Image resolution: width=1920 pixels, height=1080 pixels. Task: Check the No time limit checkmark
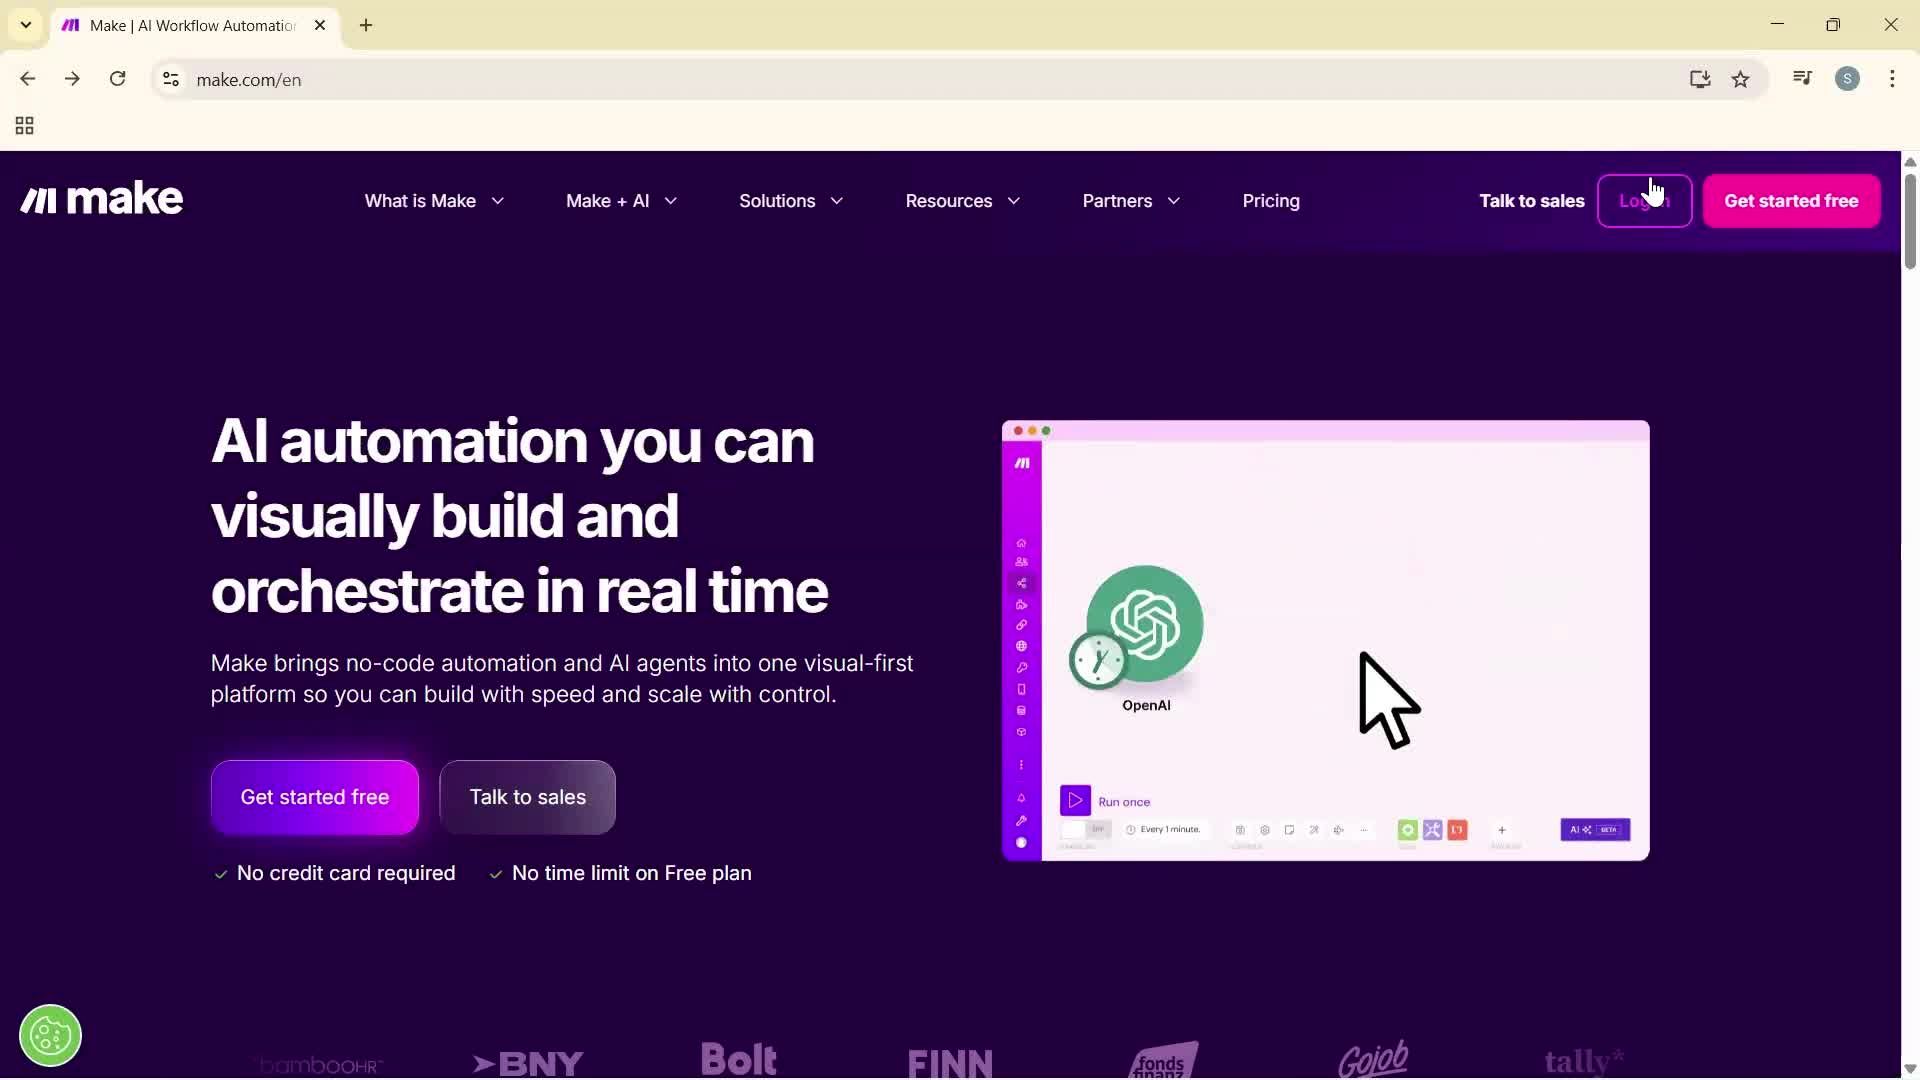(495, 874)
